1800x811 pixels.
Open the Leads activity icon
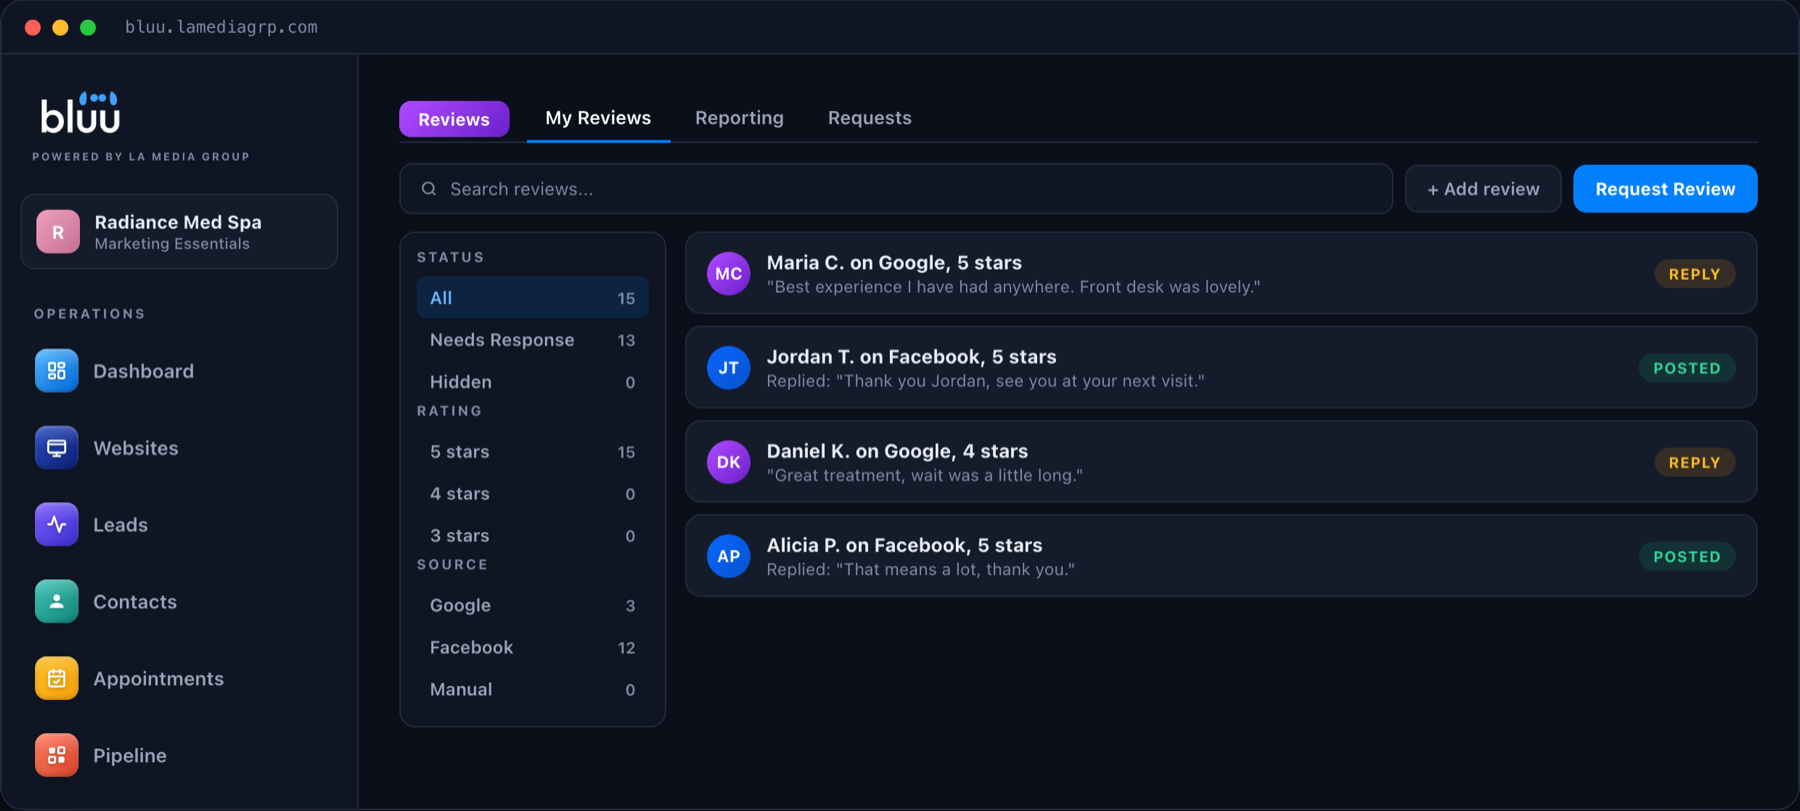coord(56,525)
